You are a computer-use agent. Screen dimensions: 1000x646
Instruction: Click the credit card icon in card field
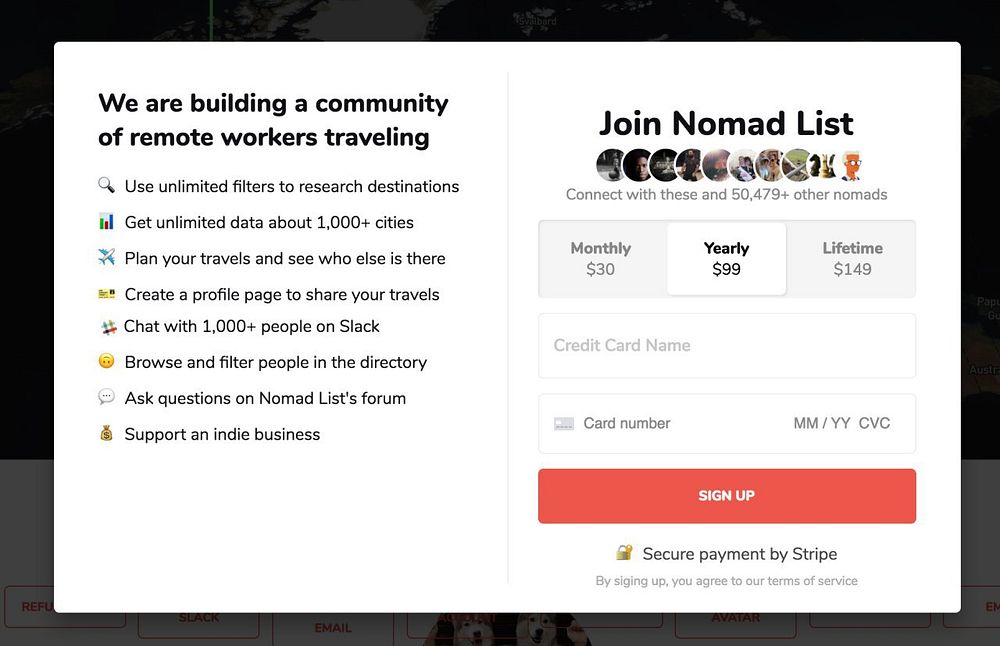(564, 424)
